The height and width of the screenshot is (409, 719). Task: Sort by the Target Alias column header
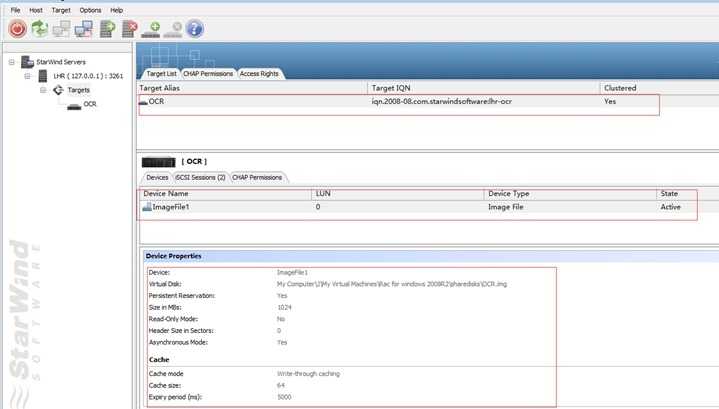point(253,88)
